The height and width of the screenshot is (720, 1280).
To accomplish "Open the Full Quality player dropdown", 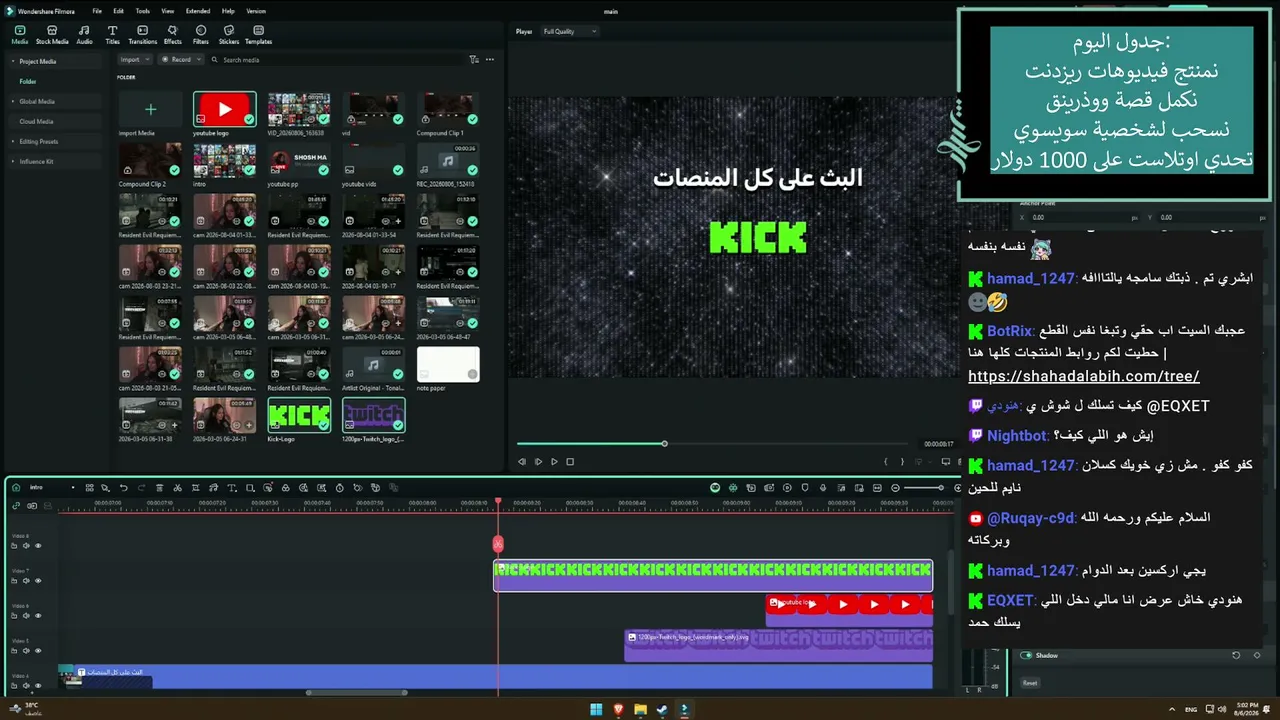I will point(569,32).
